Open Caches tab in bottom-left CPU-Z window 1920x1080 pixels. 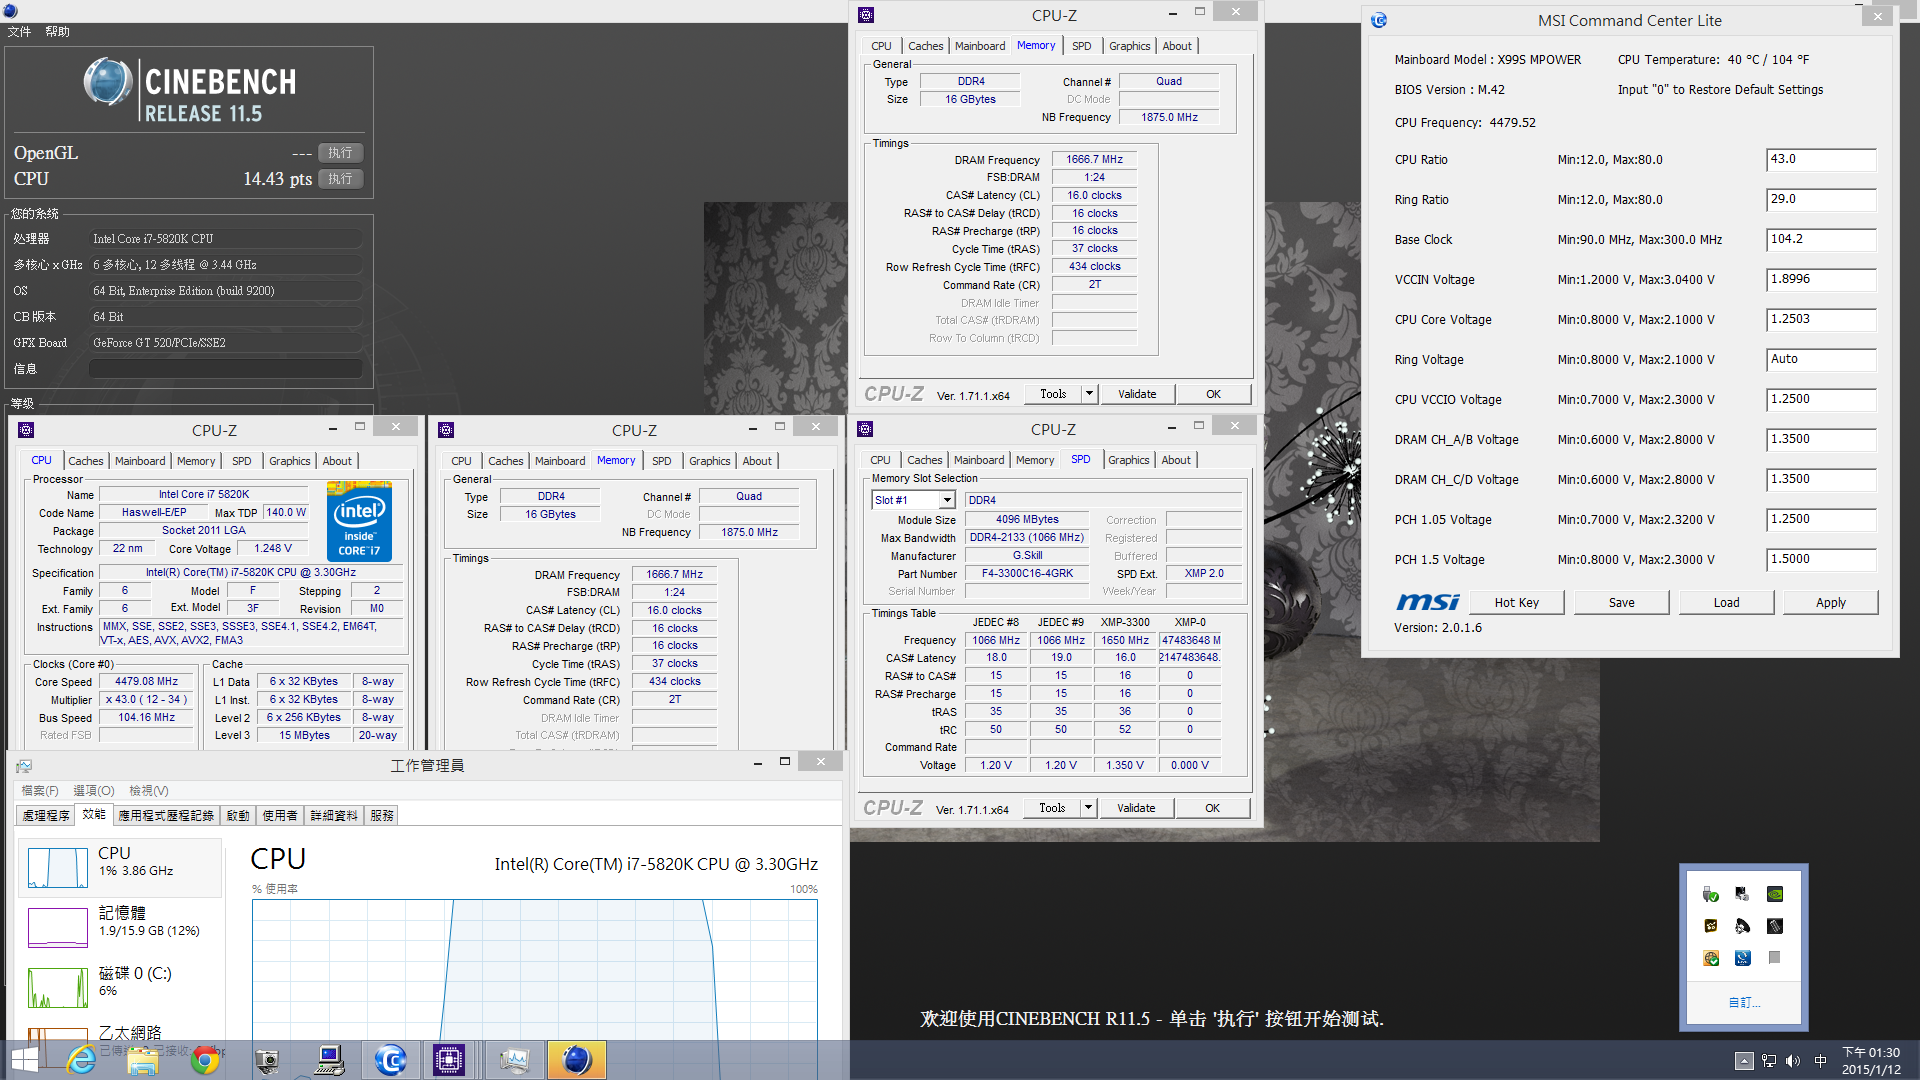click(86, 461)
